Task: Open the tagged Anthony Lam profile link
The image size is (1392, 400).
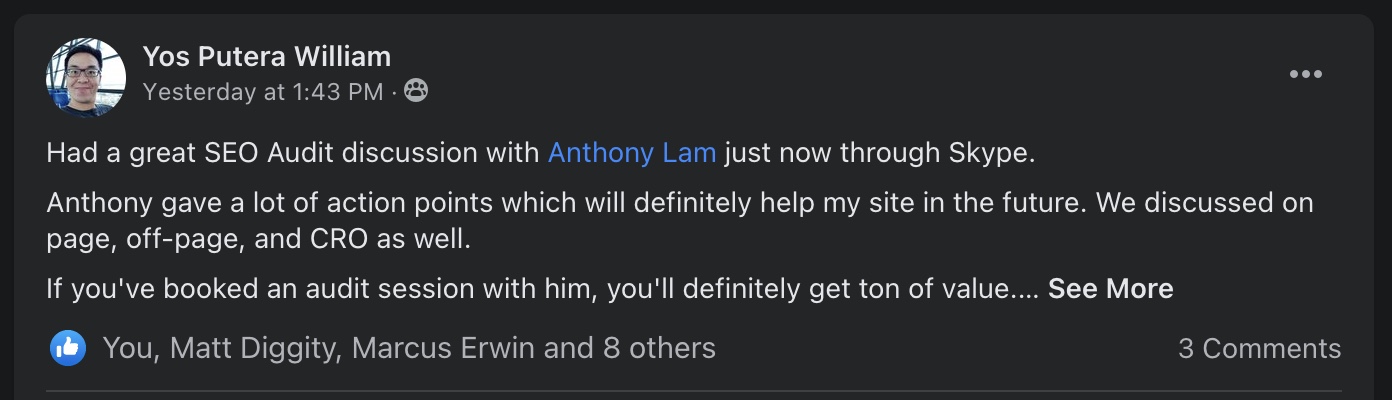Action: (632, 153)
